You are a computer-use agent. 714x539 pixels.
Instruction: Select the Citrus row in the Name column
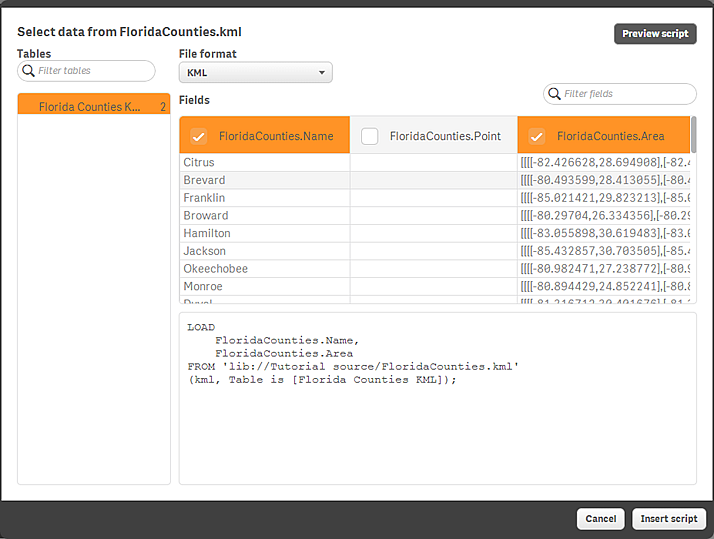[x=264, y=162]
